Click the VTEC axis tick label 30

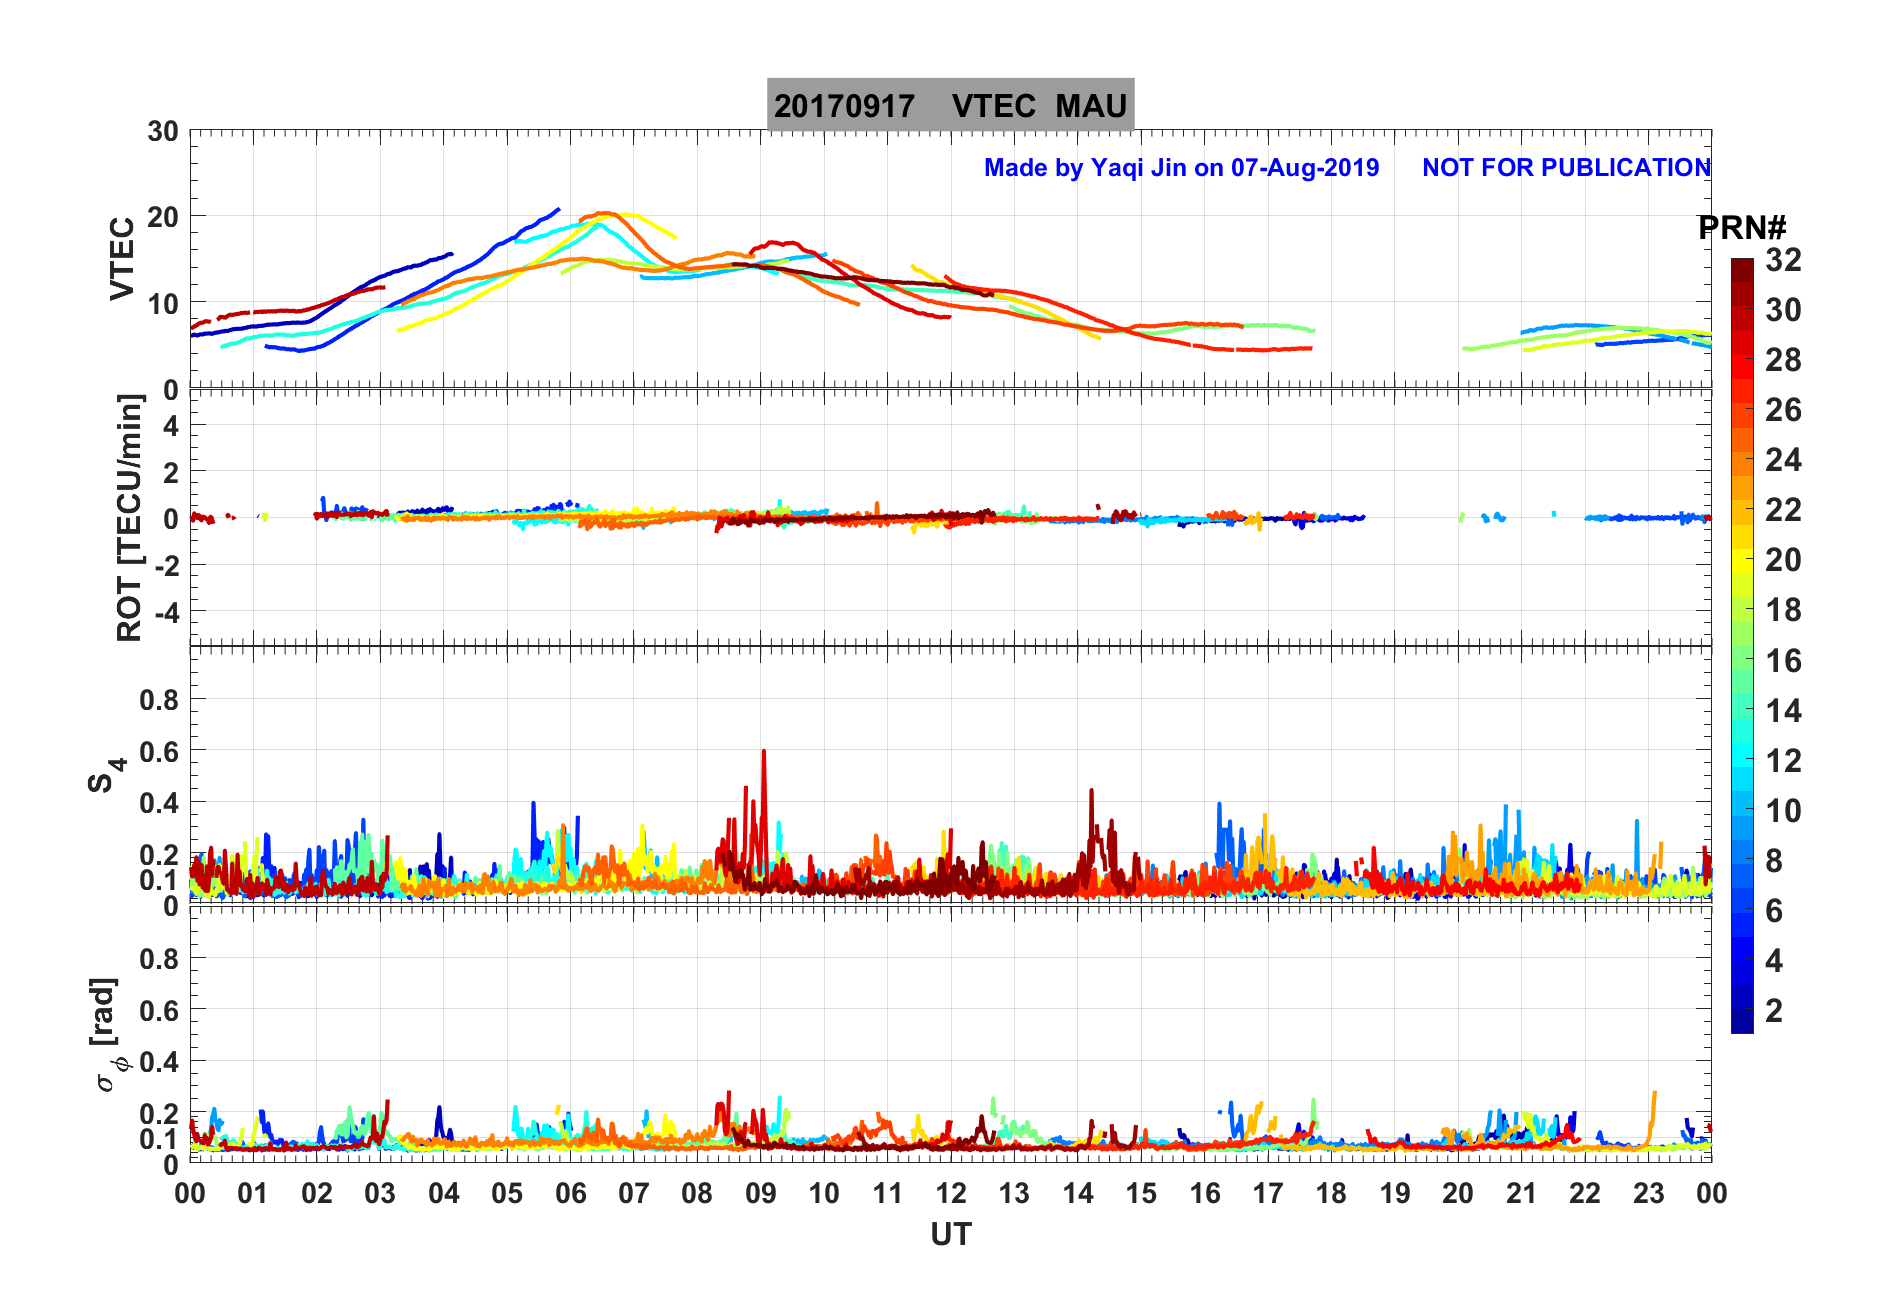coord(163,131)
